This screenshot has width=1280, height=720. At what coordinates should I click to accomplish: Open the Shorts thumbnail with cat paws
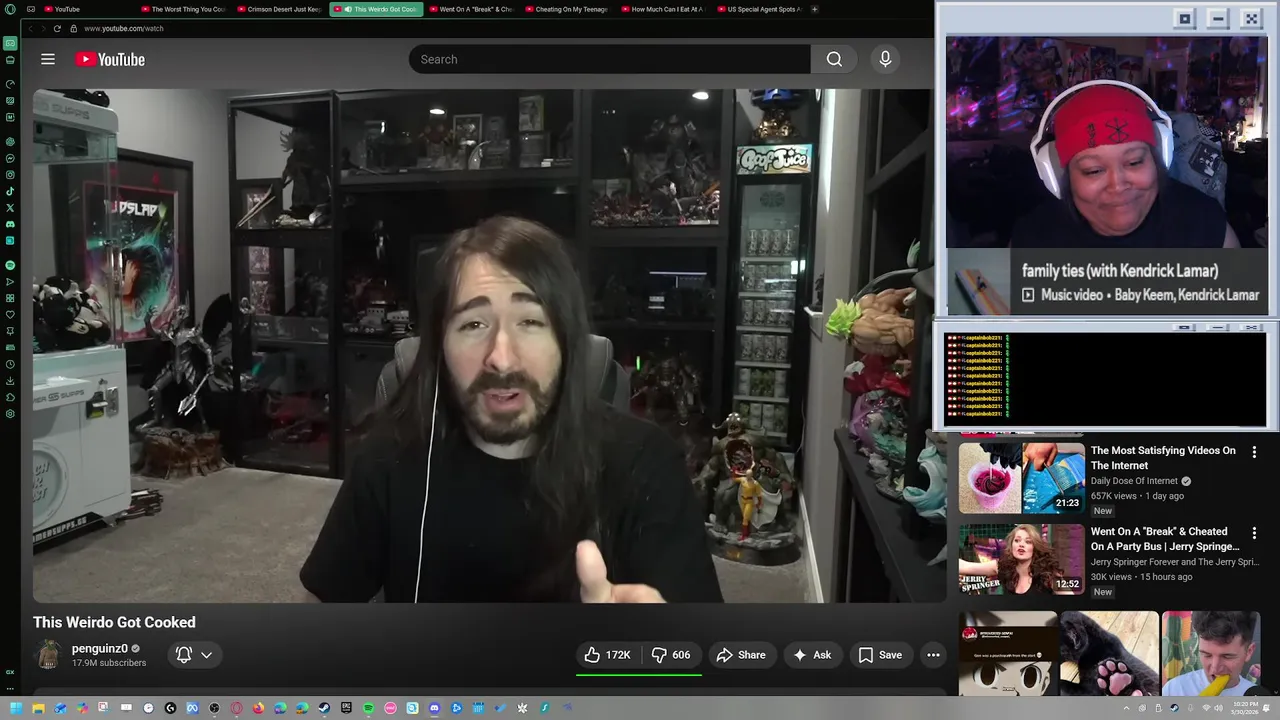click(x=1109, y=653)
